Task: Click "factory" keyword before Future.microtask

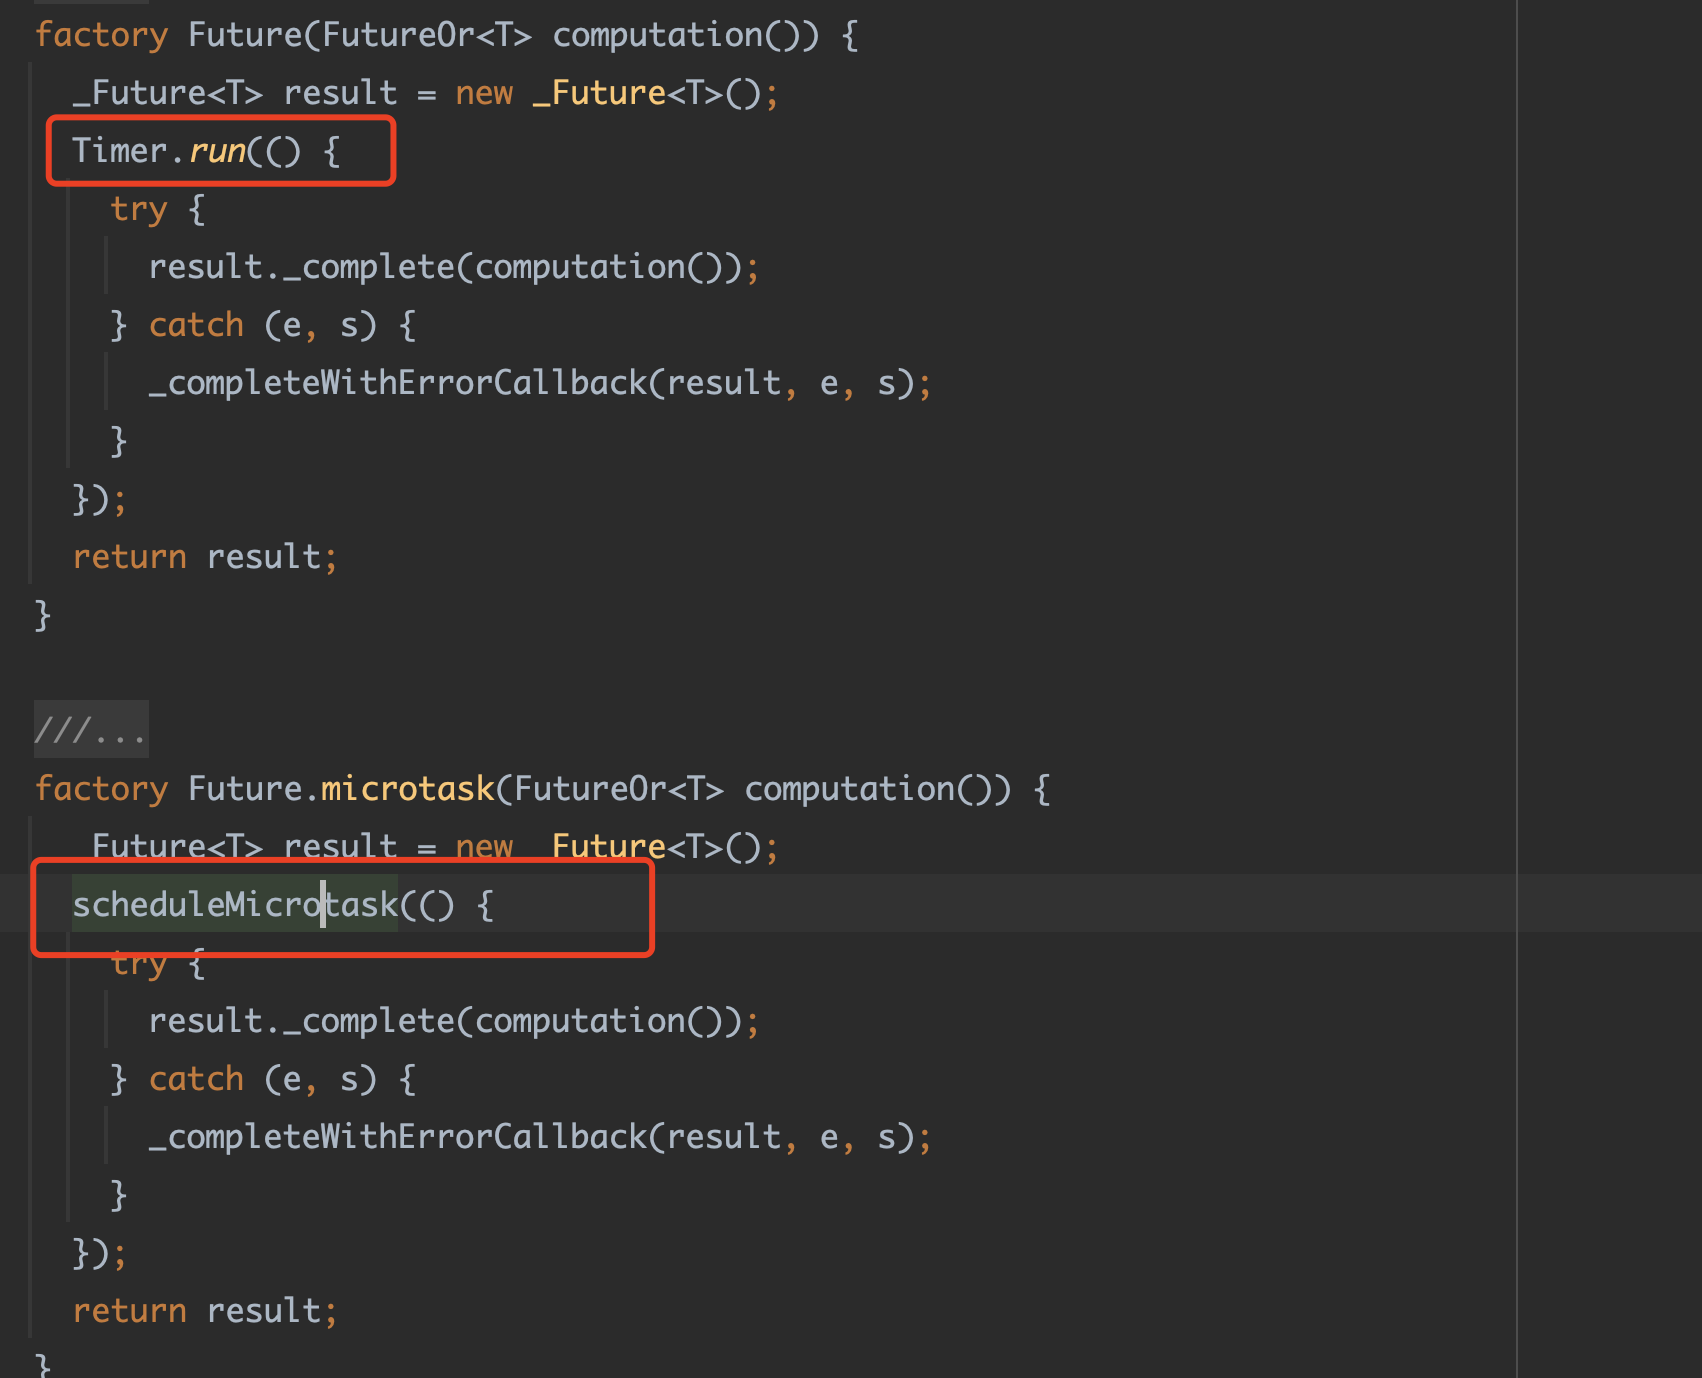Action: click(x=101, y=789)
